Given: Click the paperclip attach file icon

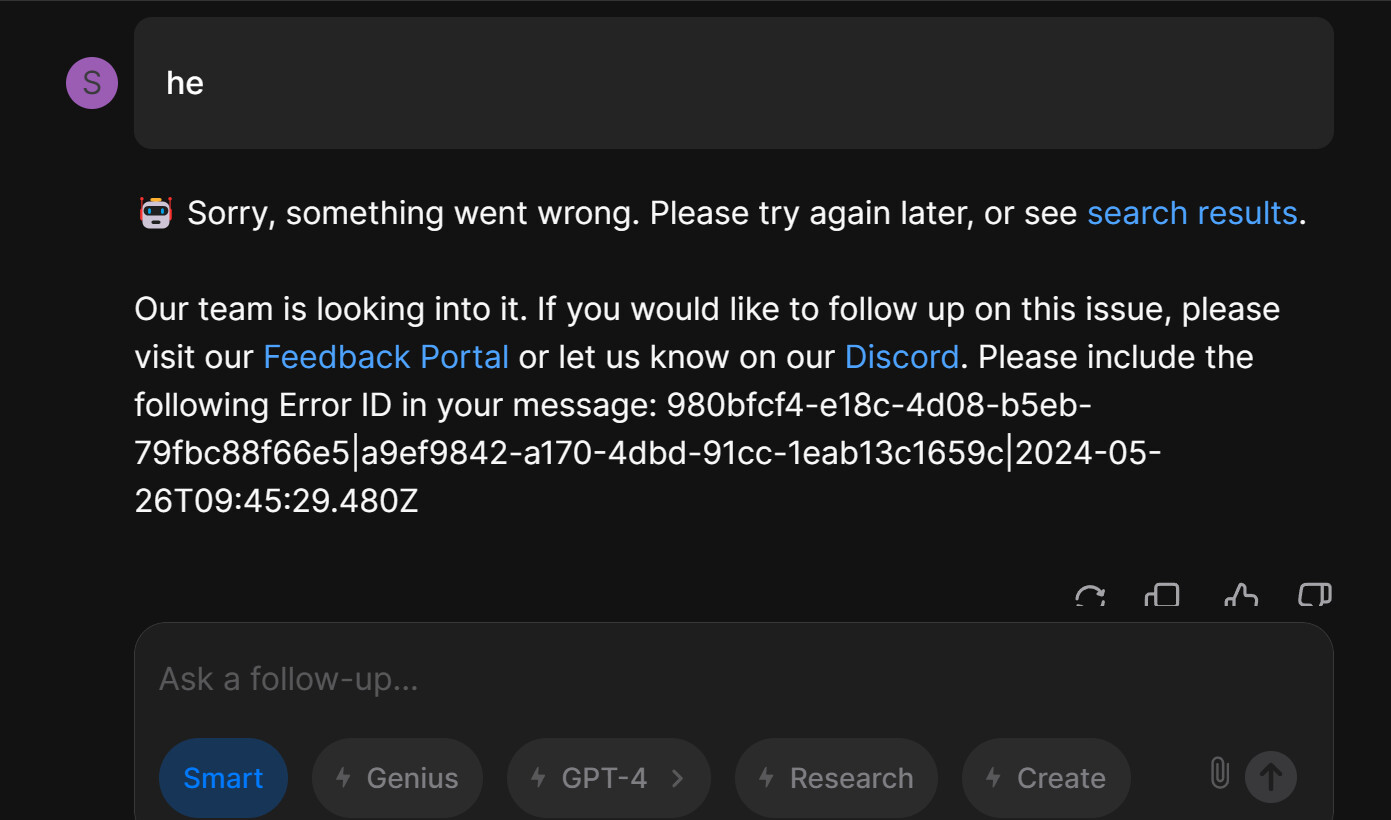Looking at the screenshot, I should point(1219,773).
